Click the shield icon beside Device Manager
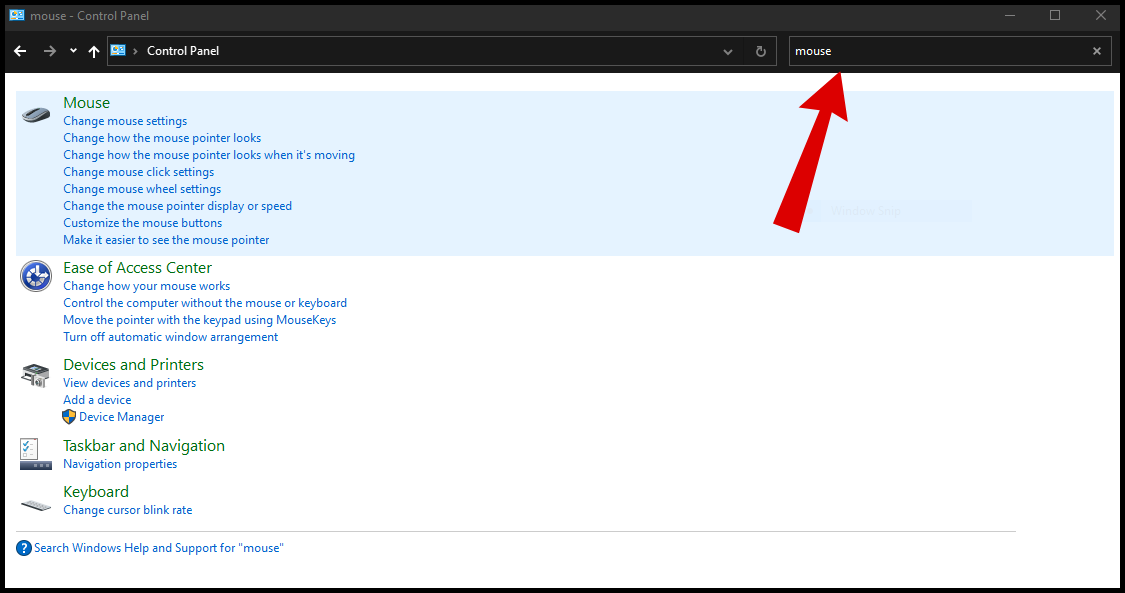1125x593 pixels. (x=69, y=417)
